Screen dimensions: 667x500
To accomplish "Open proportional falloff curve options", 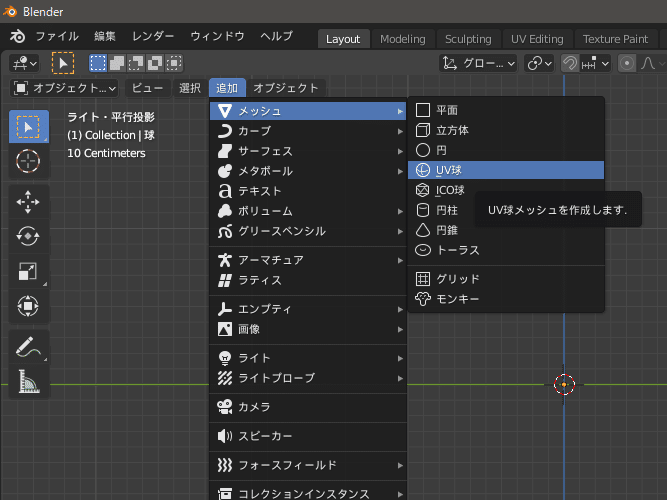I will (x=652, y=63).
